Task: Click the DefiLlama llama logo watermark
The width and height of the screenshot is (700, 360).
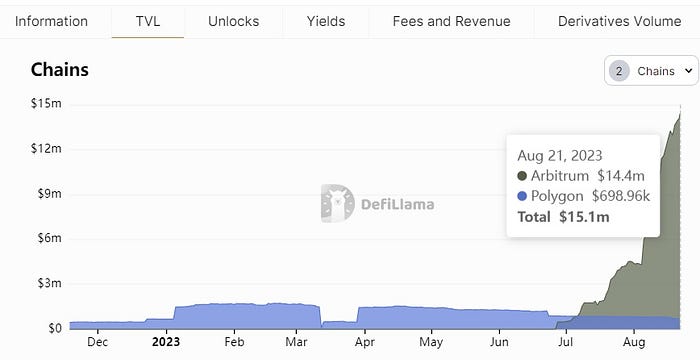Action: point(338,204)
